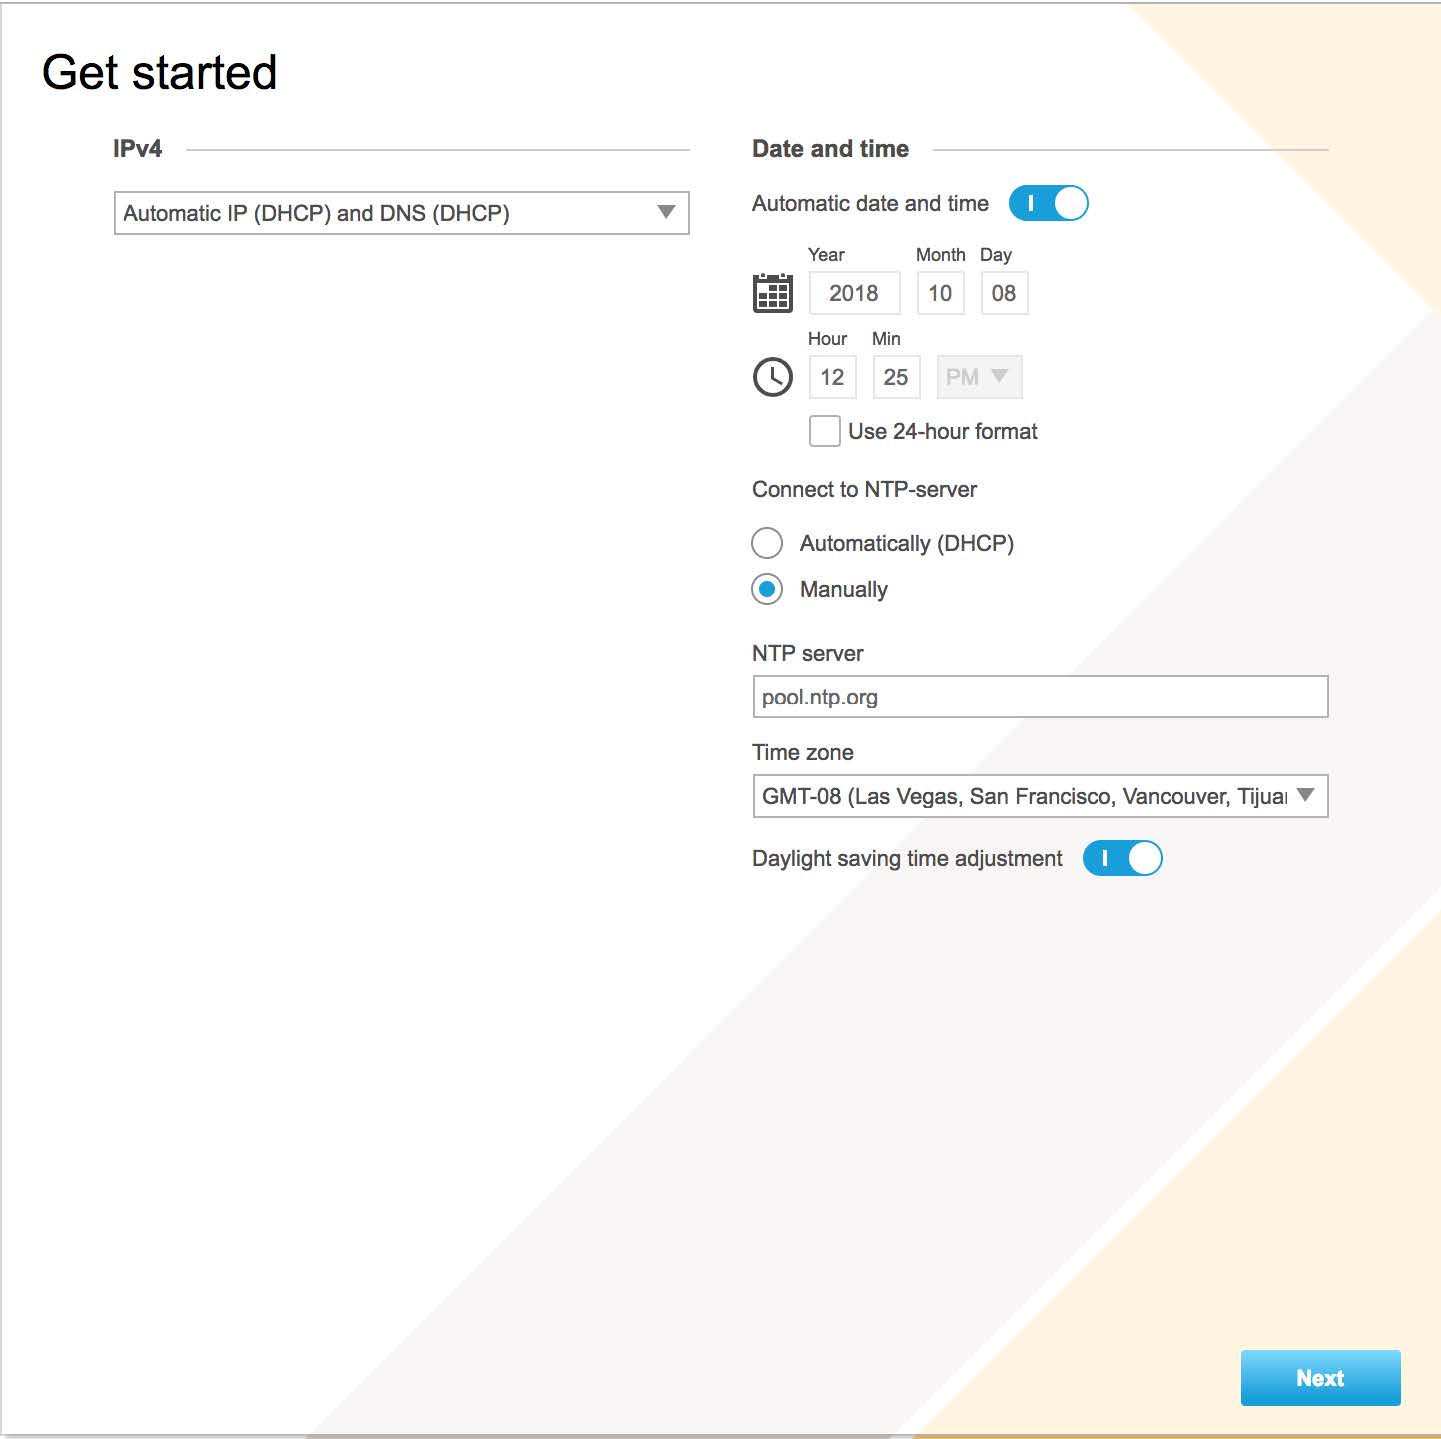Click the Next button

1320,1378
